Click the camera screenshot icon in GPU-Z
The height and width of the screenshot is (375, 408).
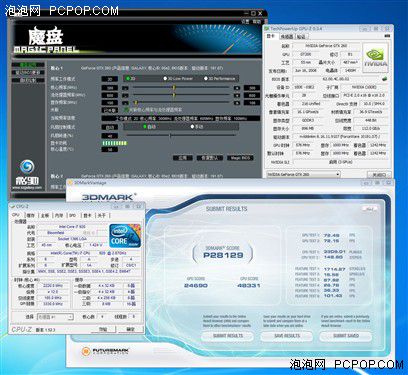(387, 36)
